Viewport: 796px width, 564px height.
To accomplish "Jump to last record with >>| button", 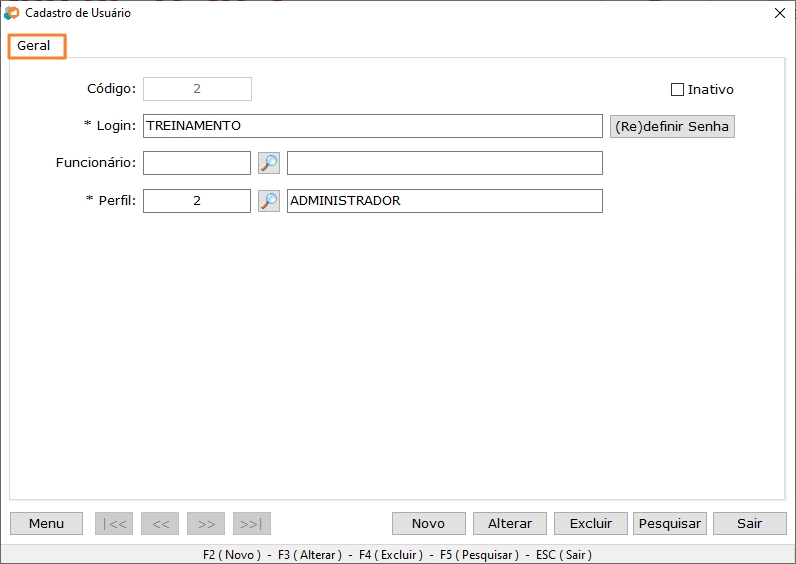I will pyautogui.click(x=252, y=524).
